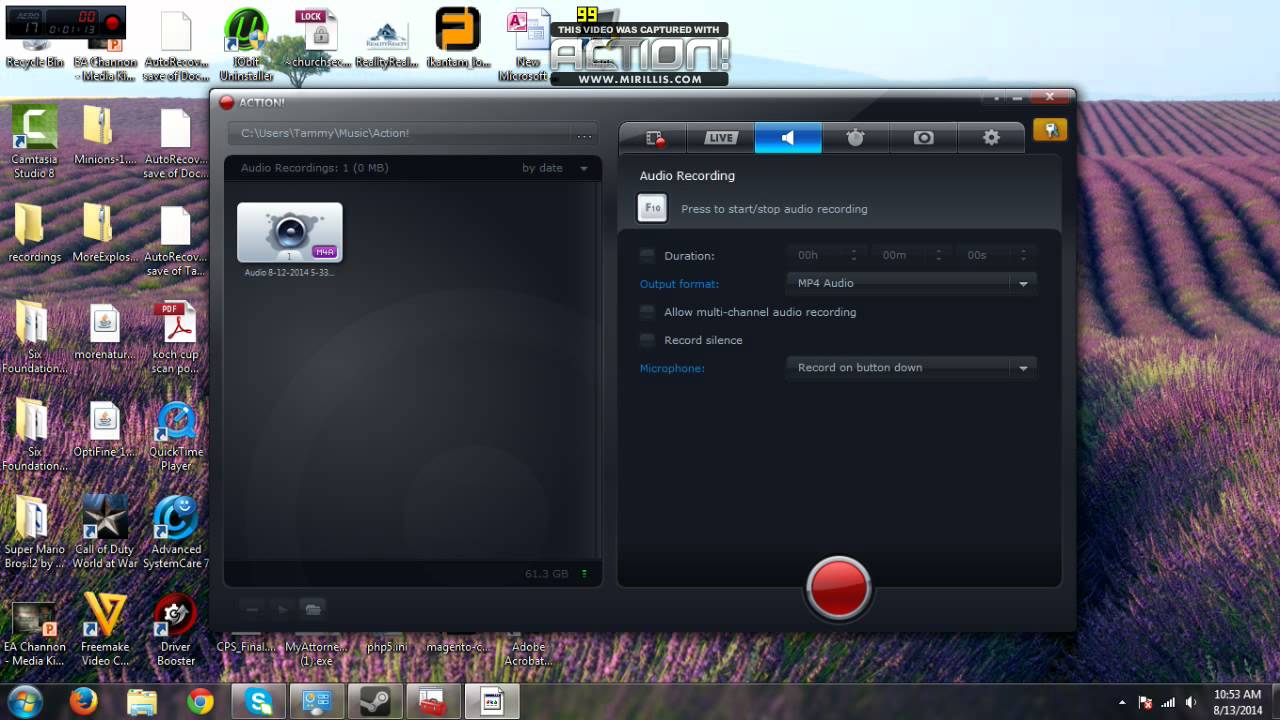Open the Minions-1 folder icon
The height and width of the screenshot is (720, 1280).
pos(105,135)
